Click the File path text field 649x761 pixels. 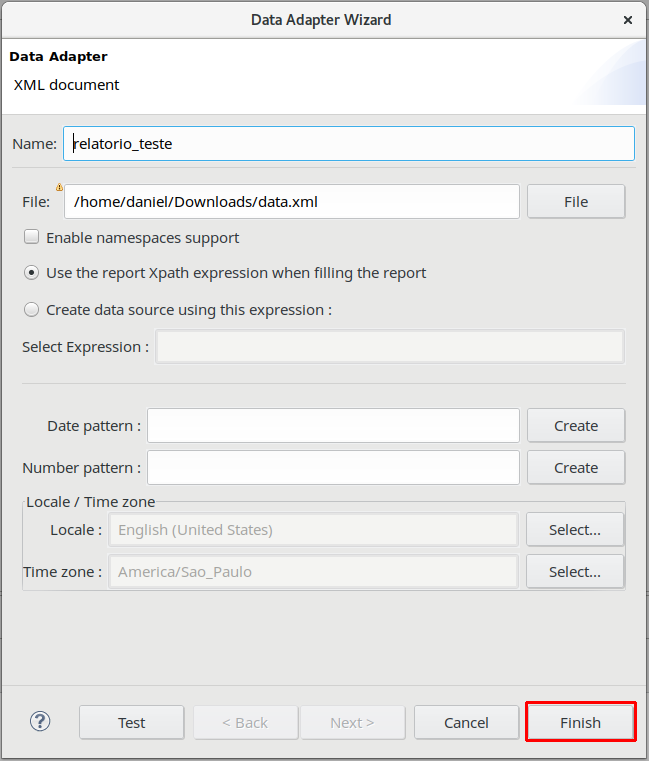pos(291,201)
